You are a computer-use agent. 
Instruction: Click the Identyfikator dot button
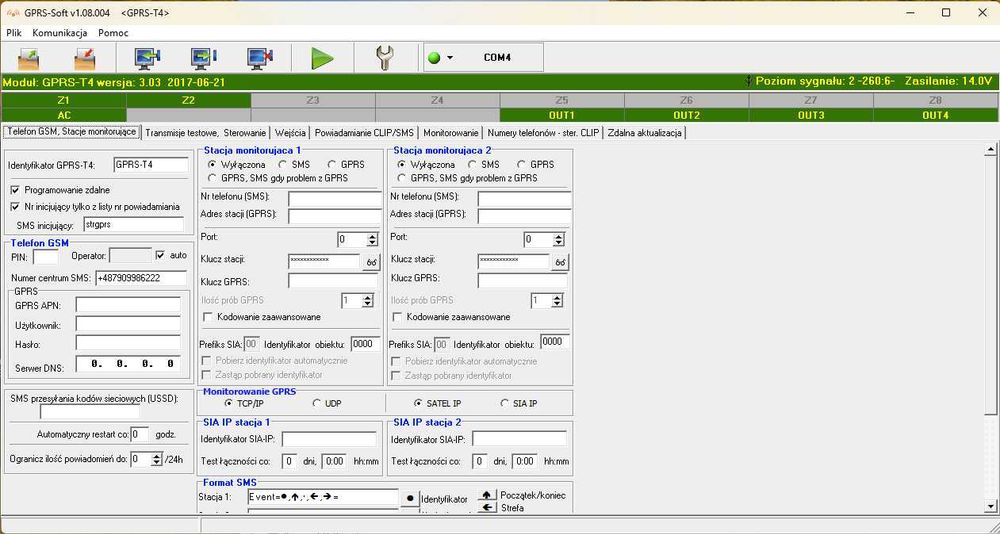point(409,498)
